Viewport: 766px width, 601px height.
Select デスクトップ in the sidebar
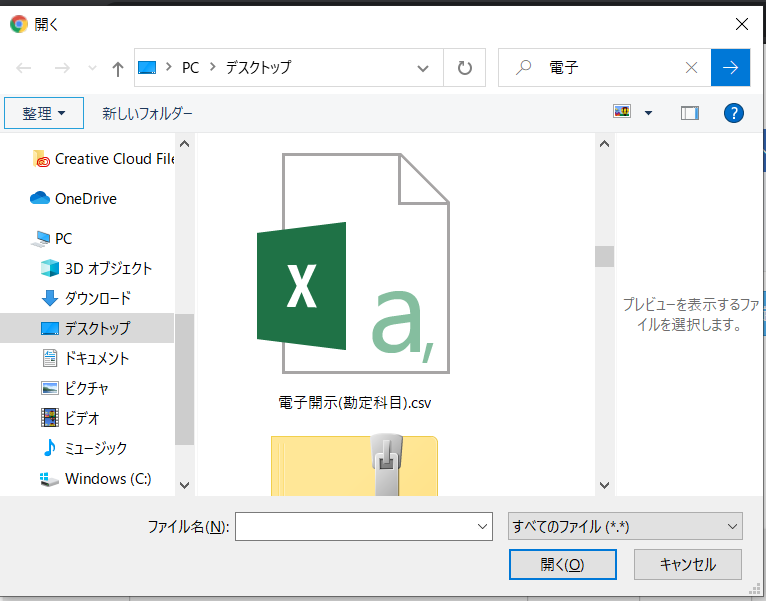87,328
